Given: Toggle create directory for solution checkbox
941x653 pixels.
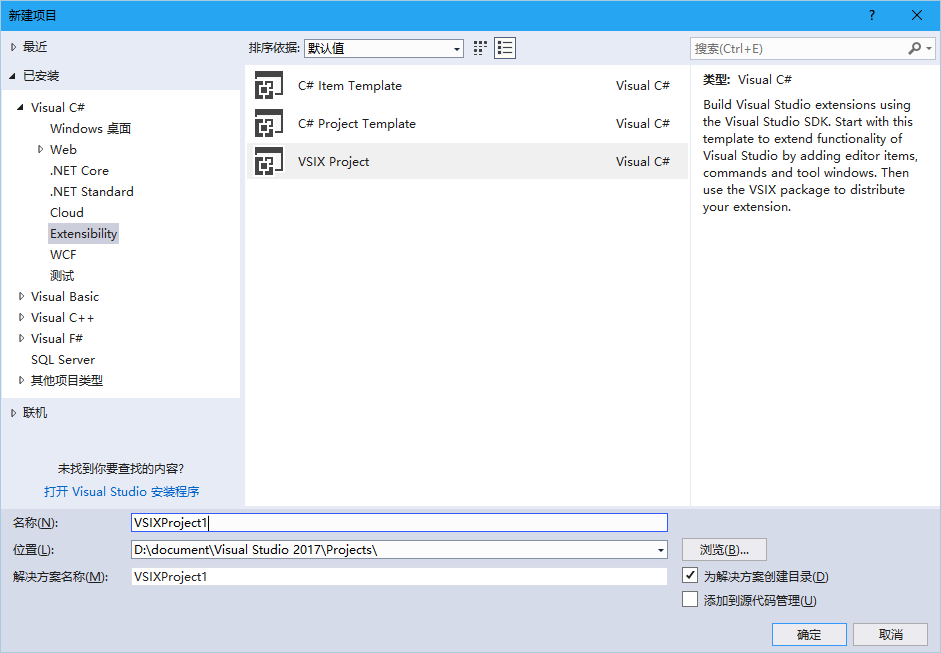Looking at the screenshot, I should (x=690, y=576).
